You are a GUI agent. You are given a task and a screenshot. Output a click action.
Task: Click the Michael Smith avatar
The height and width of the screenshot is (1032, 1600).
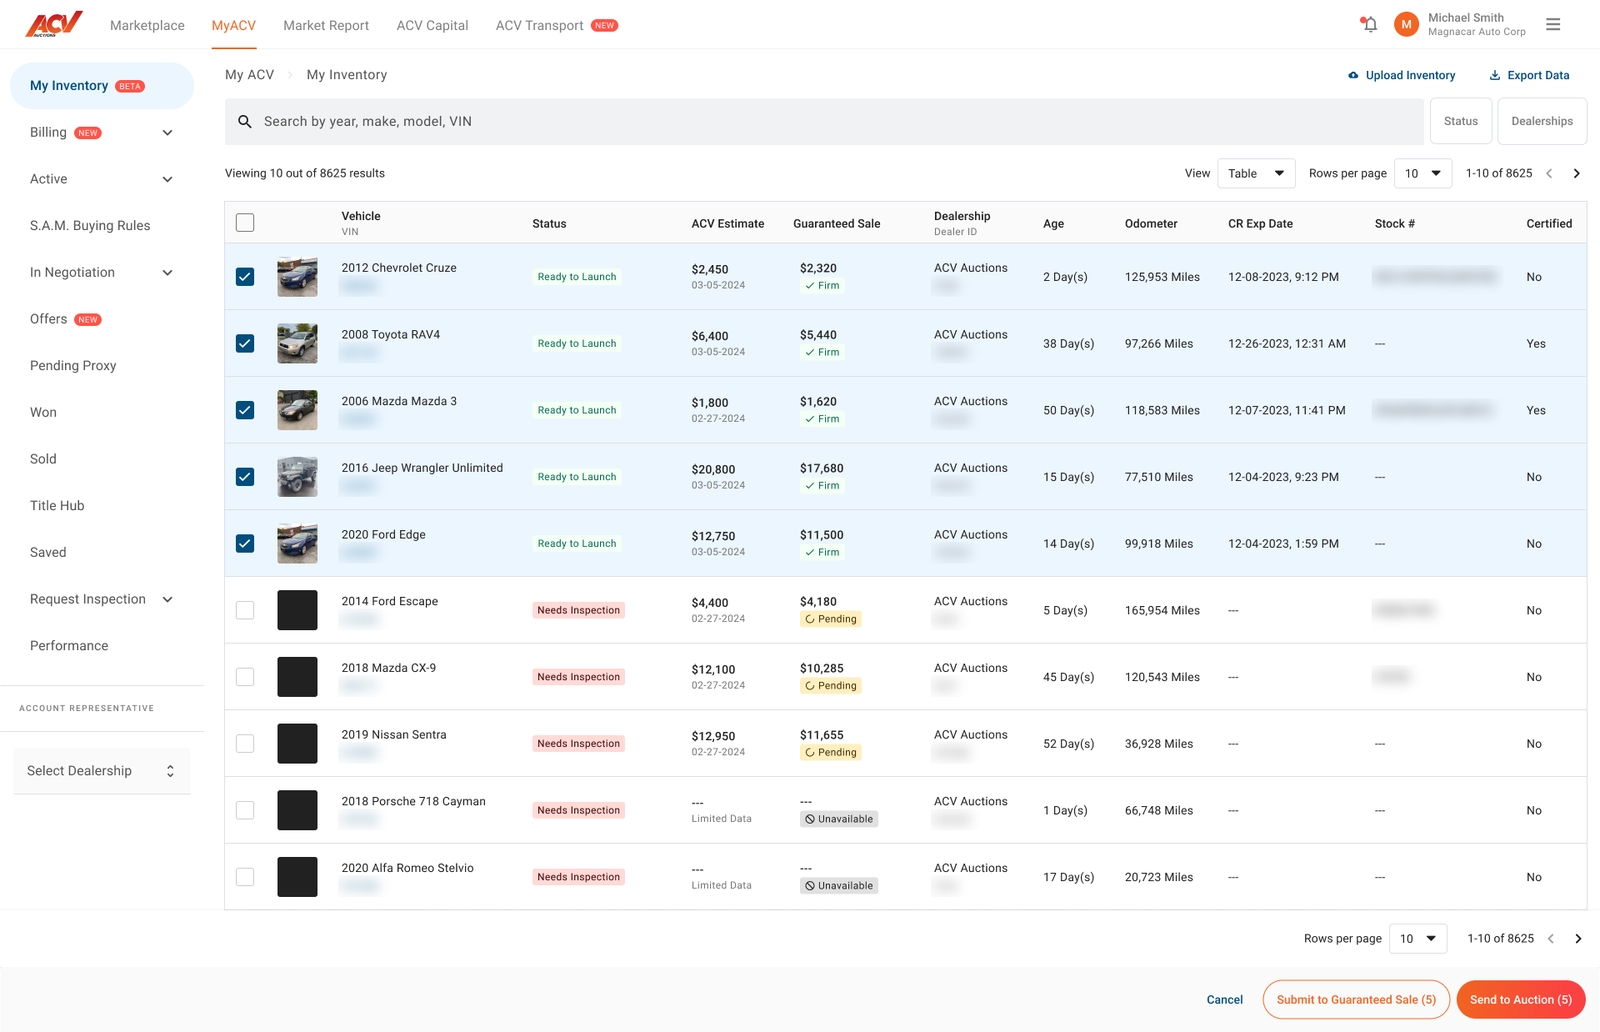coord(1406,24)
